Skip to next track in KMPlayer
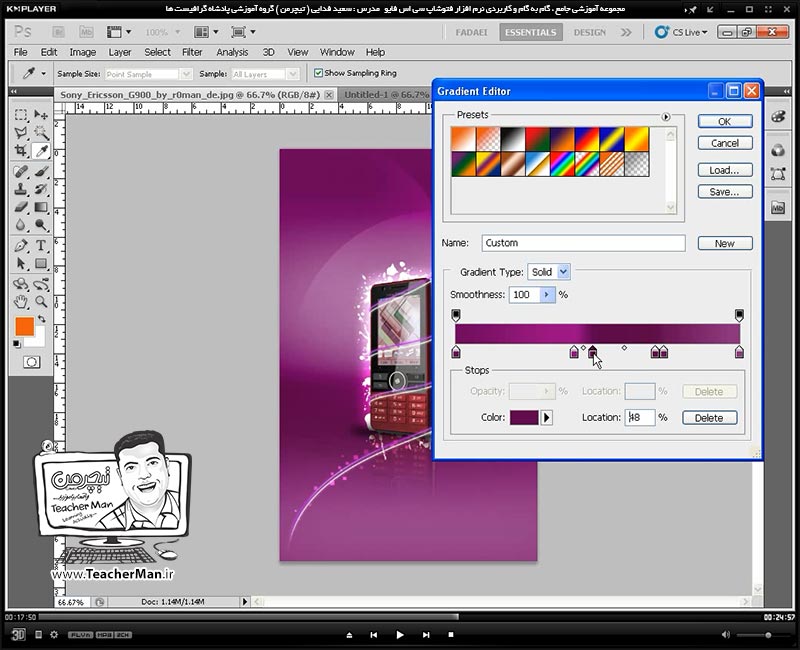800x650 pixels. click(x=426, y=635)
